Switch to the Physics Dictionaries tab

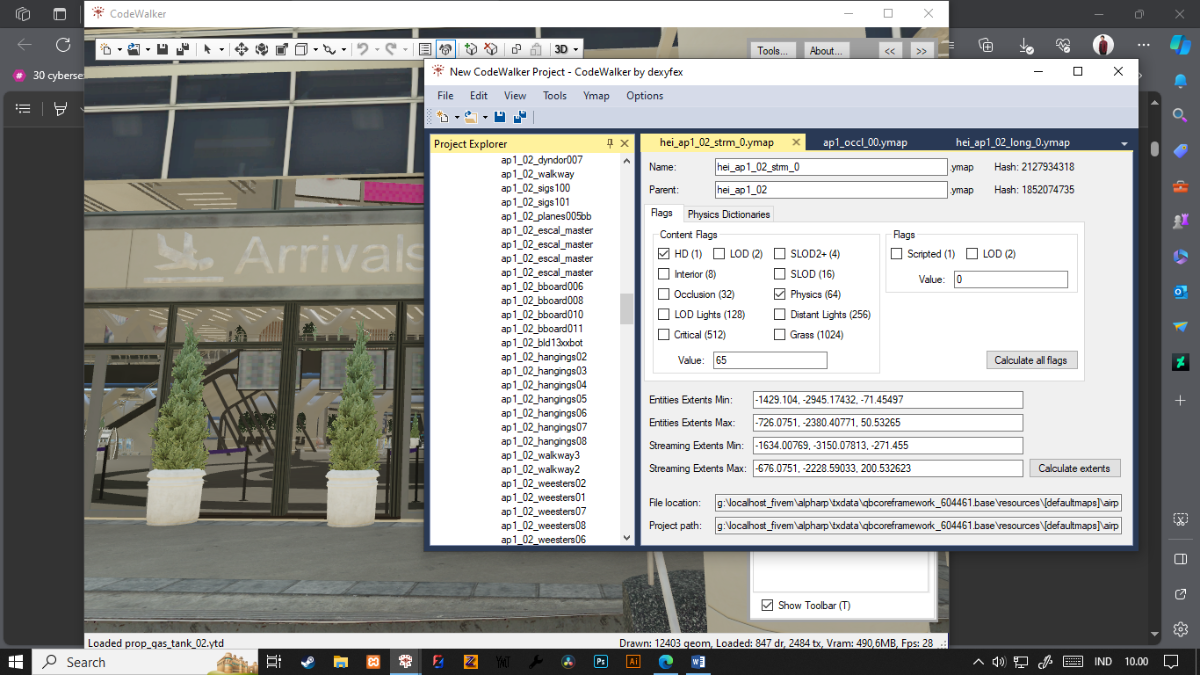(x=728, y=214)
